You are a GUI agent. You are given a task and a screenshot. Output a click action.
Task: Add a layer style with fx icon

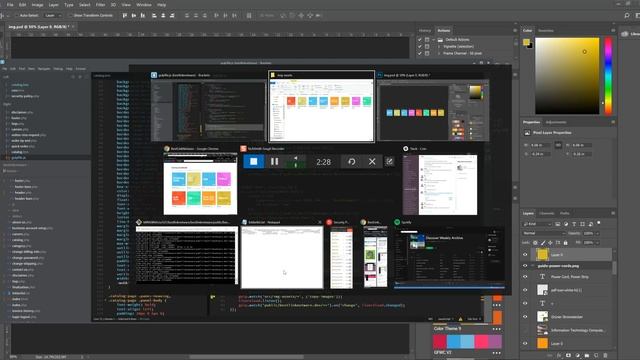[559, 356]
